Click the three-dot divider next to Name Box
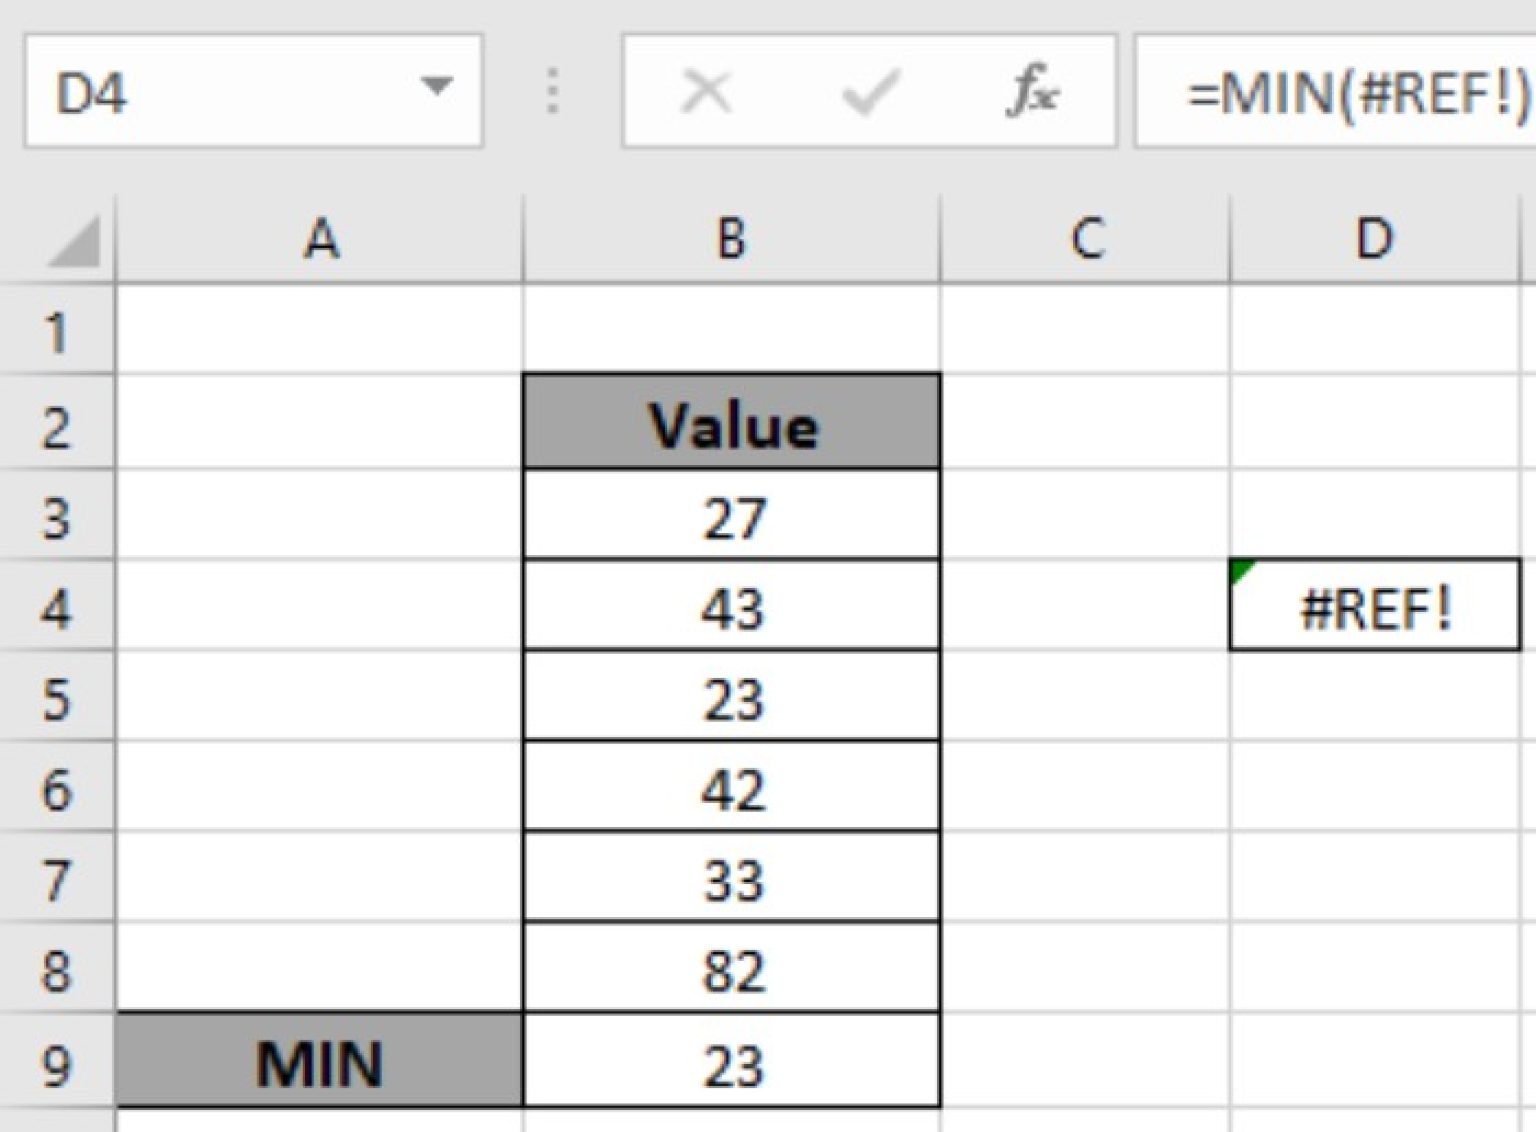 [x=553, y=90]
